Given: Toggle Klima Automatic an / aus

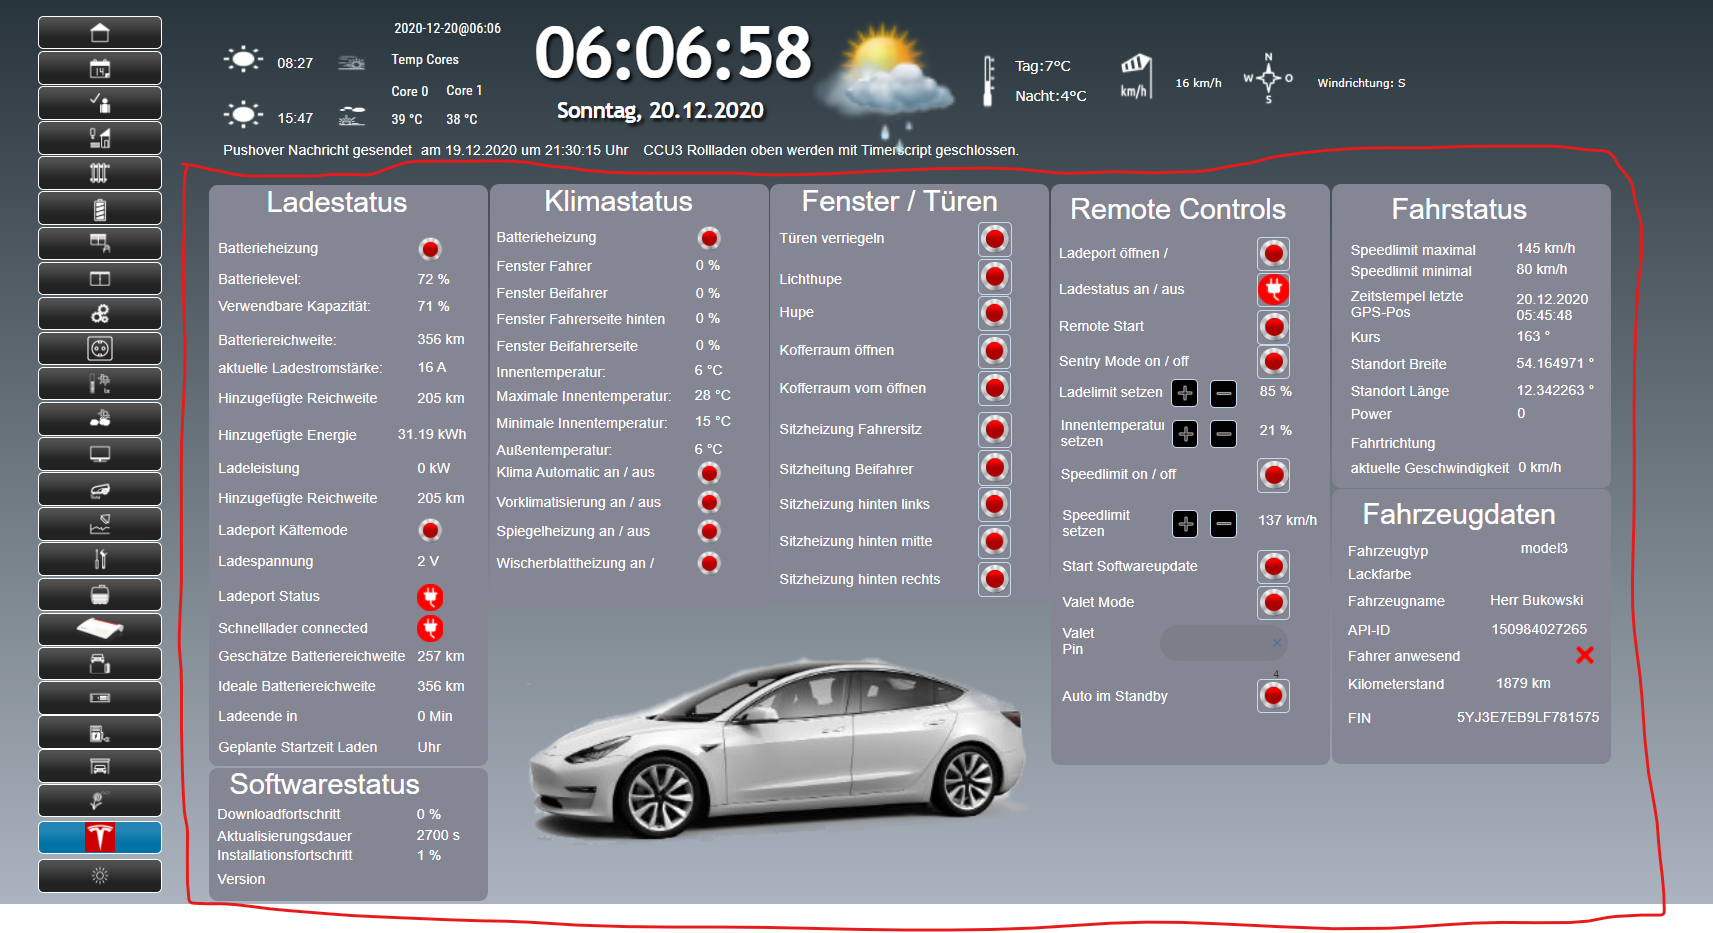Looking at the screenshot, I should pos(709,473).
